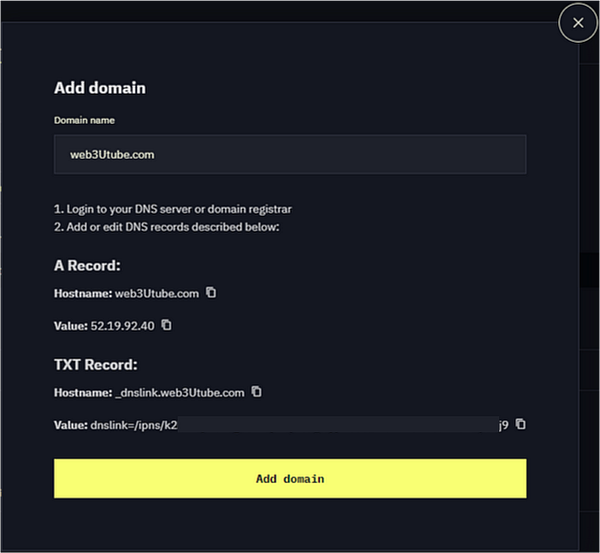Click the Domain name field label

(84, 120)
